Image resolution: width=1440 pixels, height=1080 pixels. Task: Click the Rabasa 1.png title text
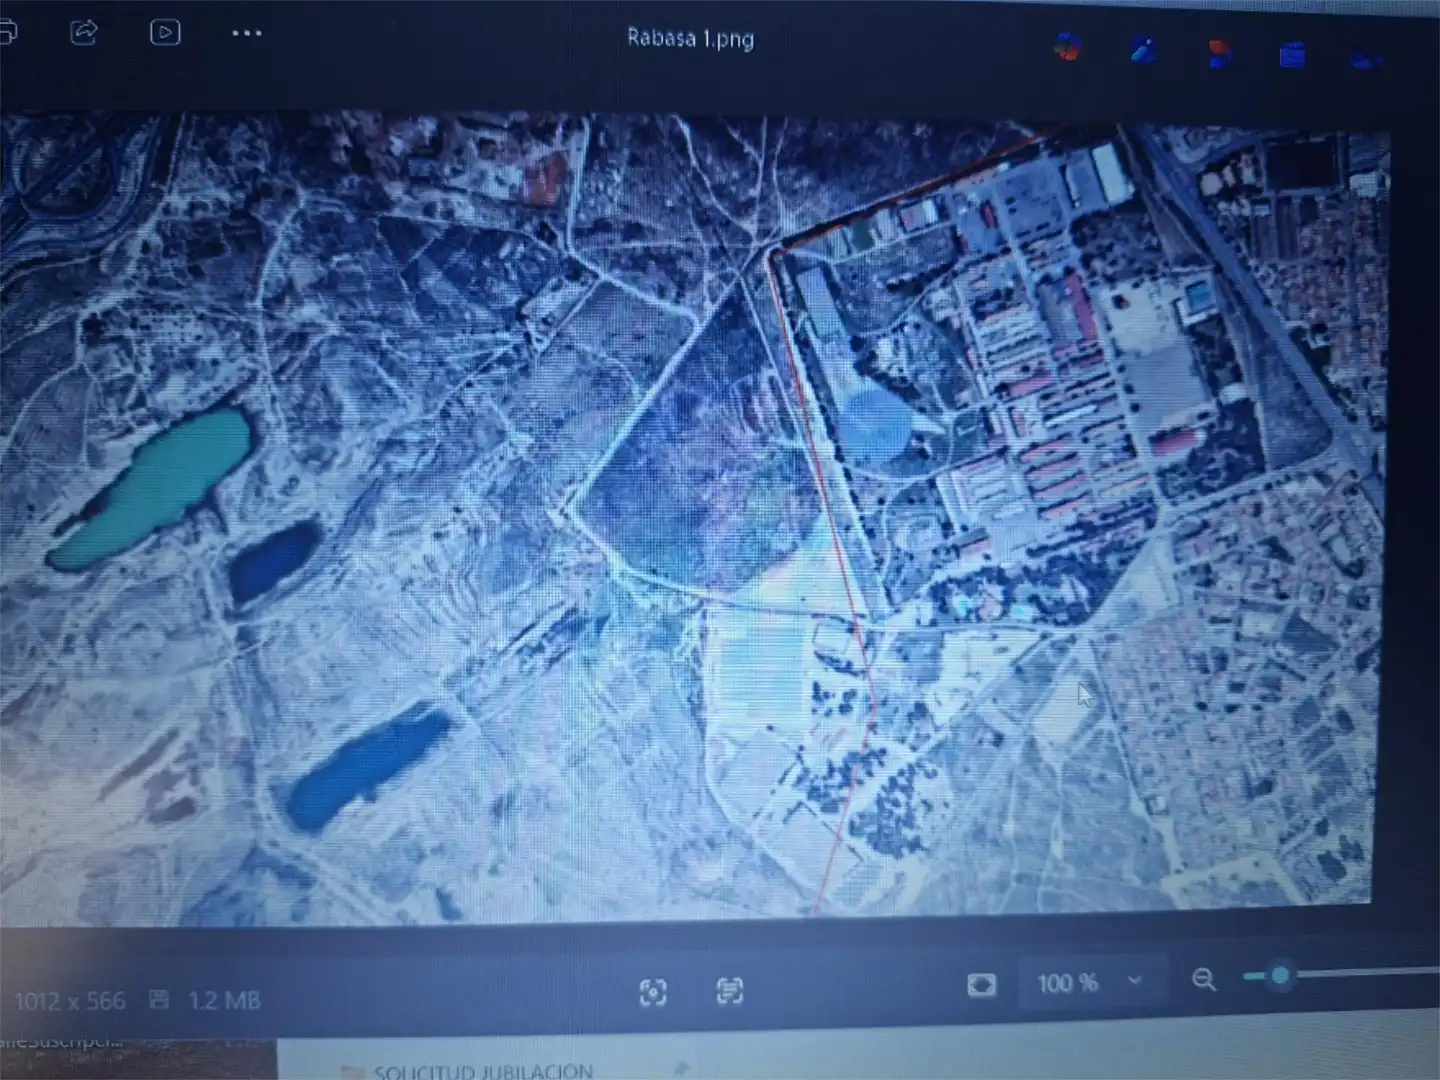coord(690,38)
